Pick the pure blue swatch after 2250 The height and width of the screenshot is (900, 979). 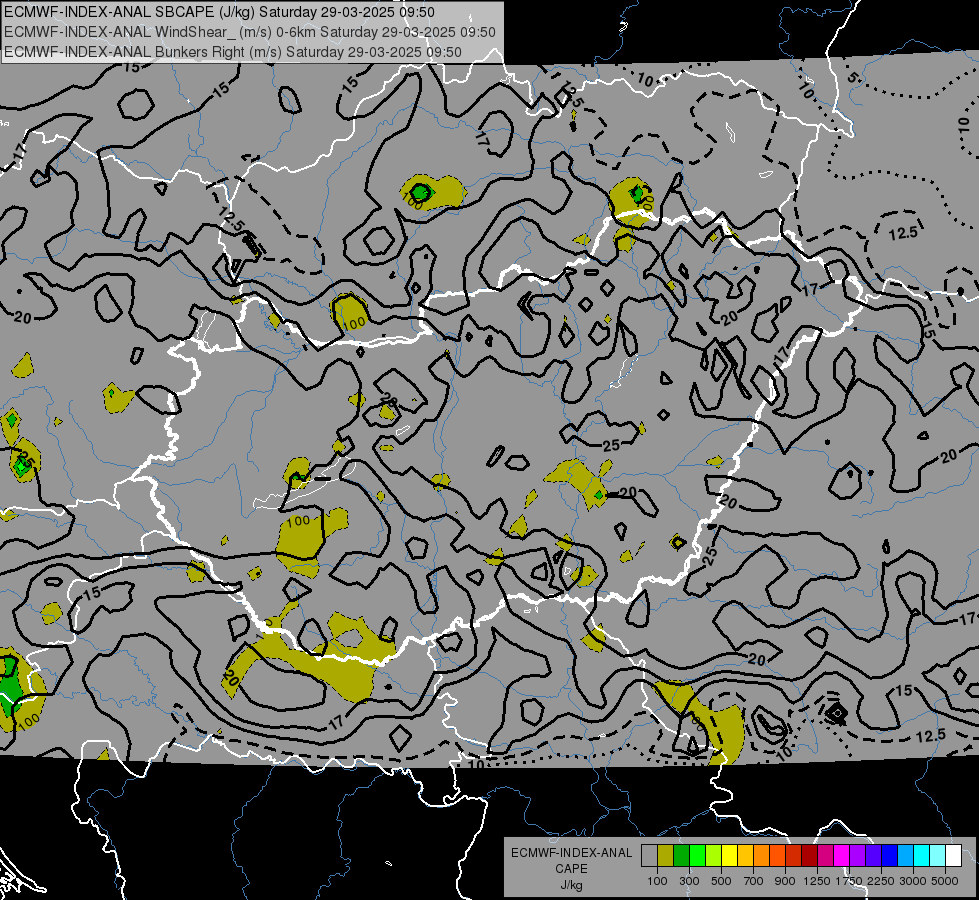pyautogui.click(x=890, y=856)
